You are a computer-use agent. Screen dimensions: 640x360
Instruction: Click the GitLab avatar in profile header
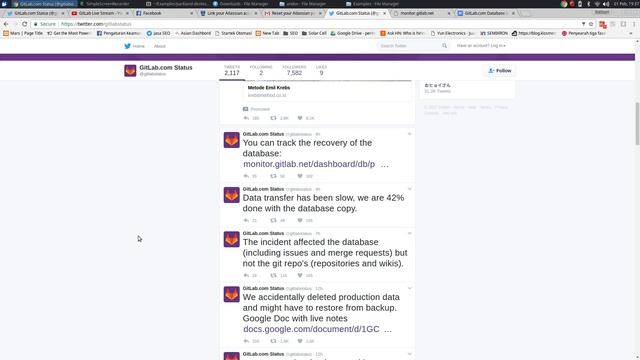coord(130,71)
